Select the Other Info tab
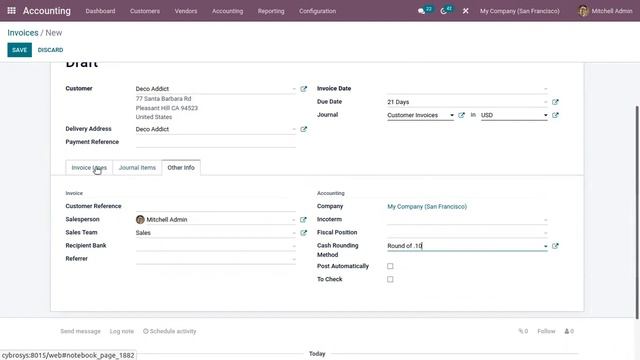Screen dimensions: 640x360 181,167
